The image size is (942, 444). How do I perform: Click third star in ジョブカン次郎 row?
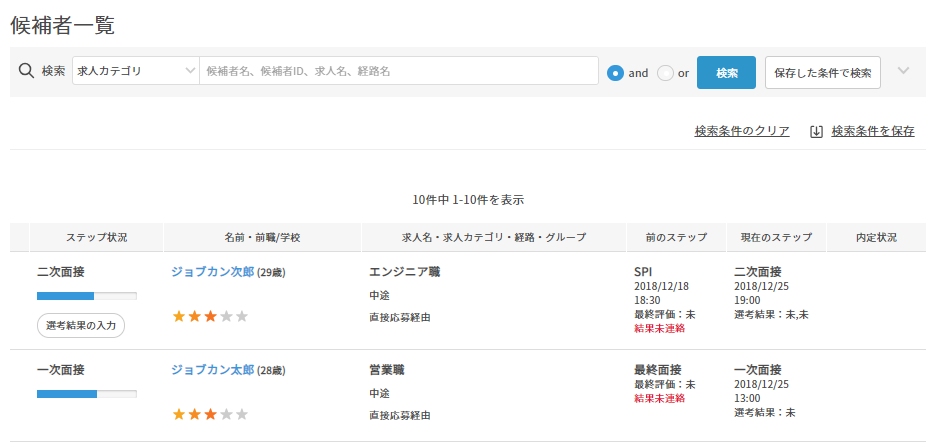(x=211, y=317)
